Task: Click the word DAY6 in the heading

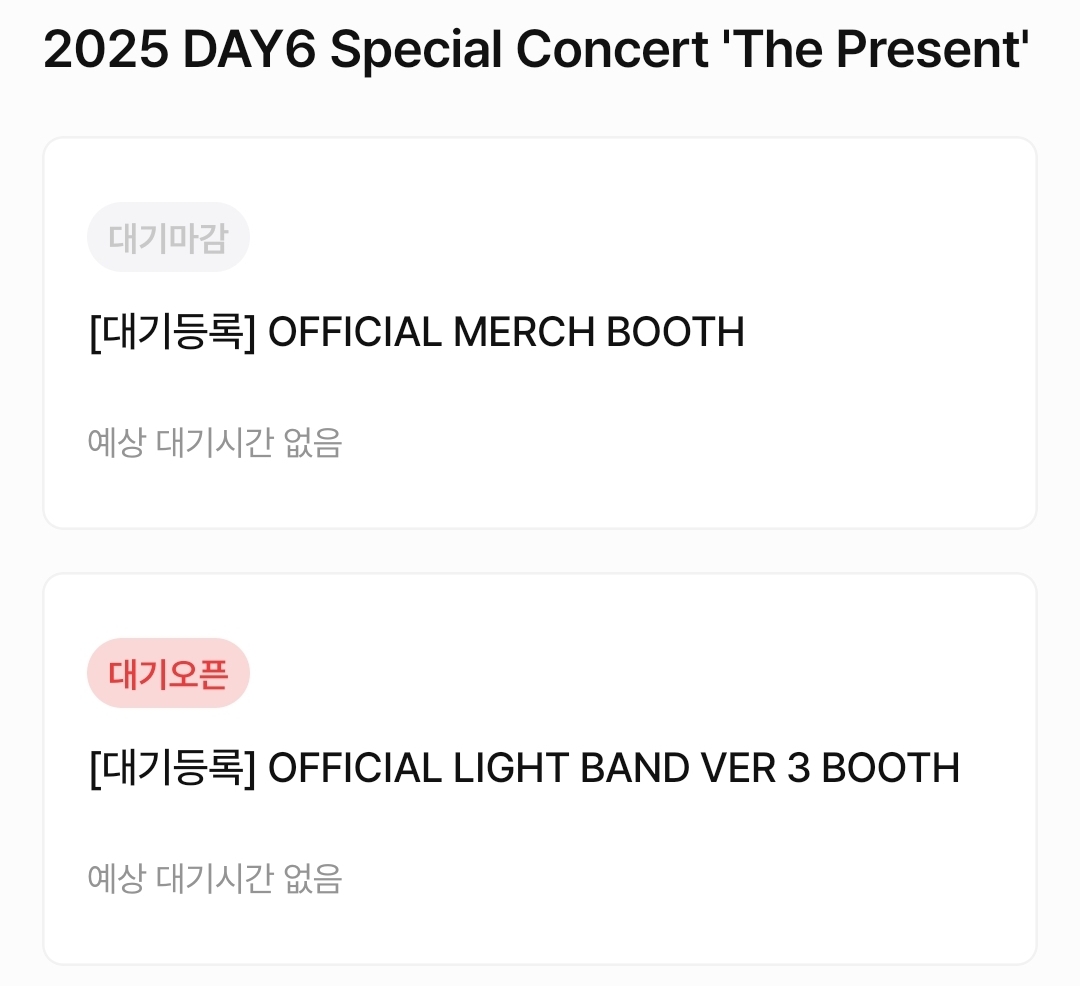Action: pyautogui.click(x=250, y=50)
